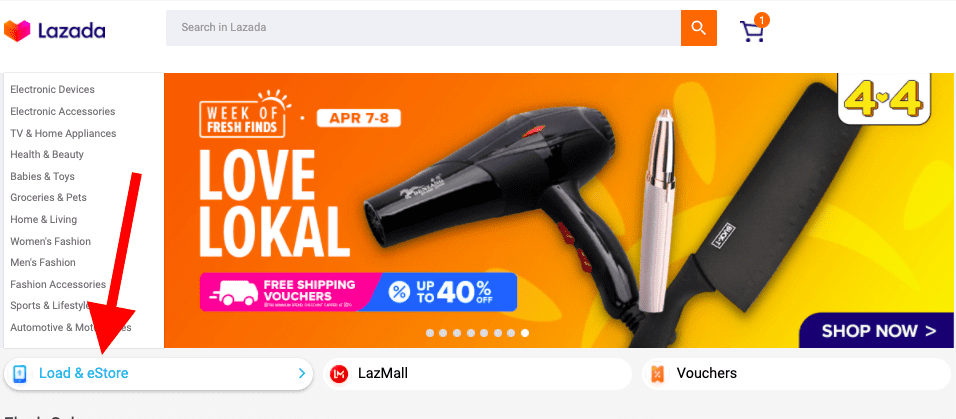Click the up to 40% off badge

pyautogui.click(x=450, y=292)
